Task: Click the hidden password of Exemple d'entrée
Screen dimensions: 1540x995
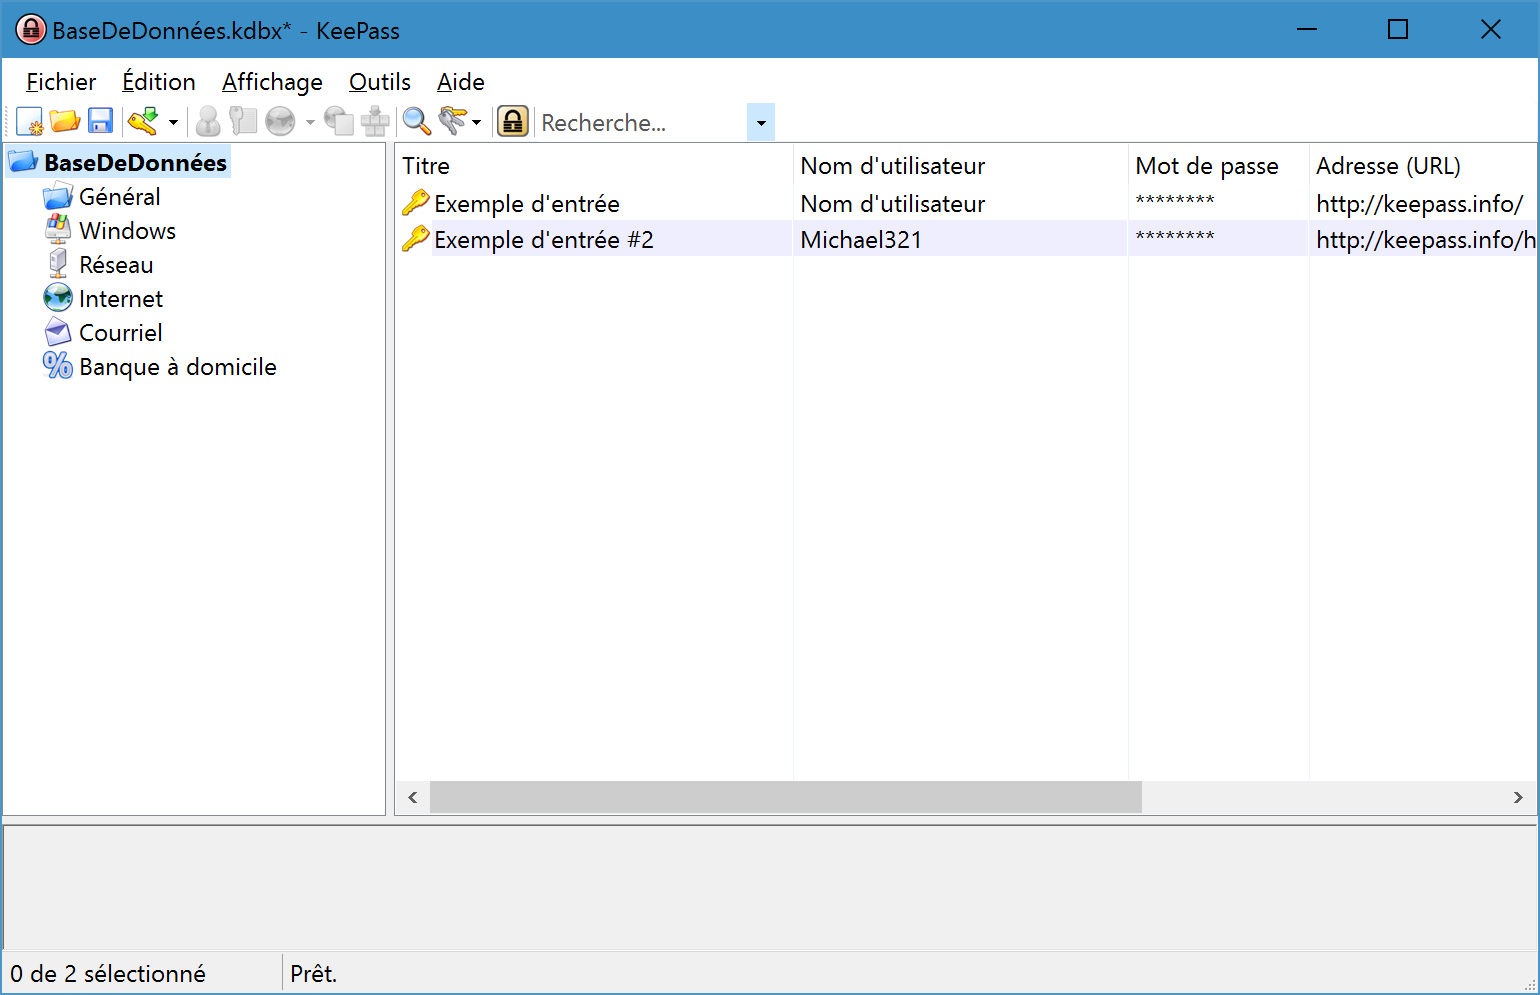Action: tap(1175, 202)
